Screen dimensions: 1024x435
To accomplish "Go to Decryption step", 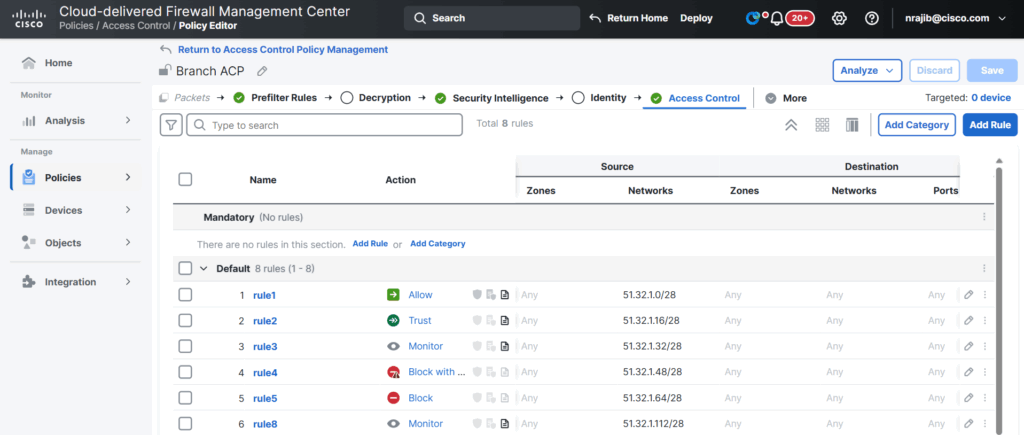I will point(376,98).
